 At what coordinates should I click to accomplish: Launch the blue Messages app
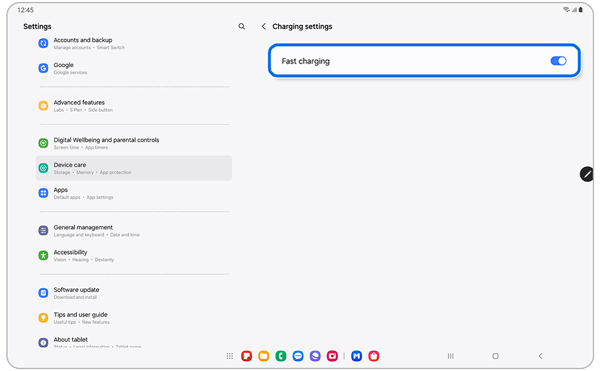(298, 356)
